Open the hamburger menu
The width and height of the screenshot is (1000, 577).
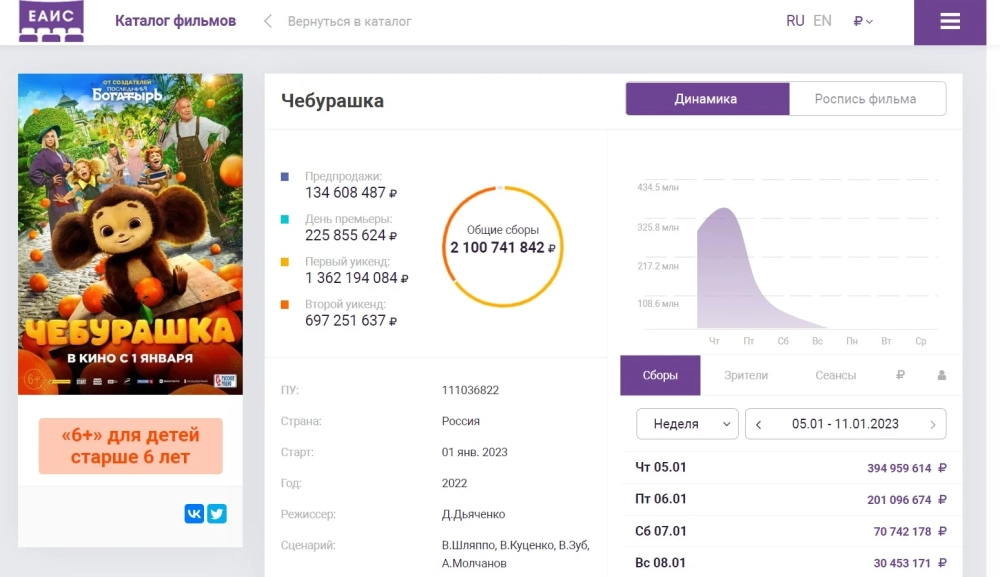(949, 22)
